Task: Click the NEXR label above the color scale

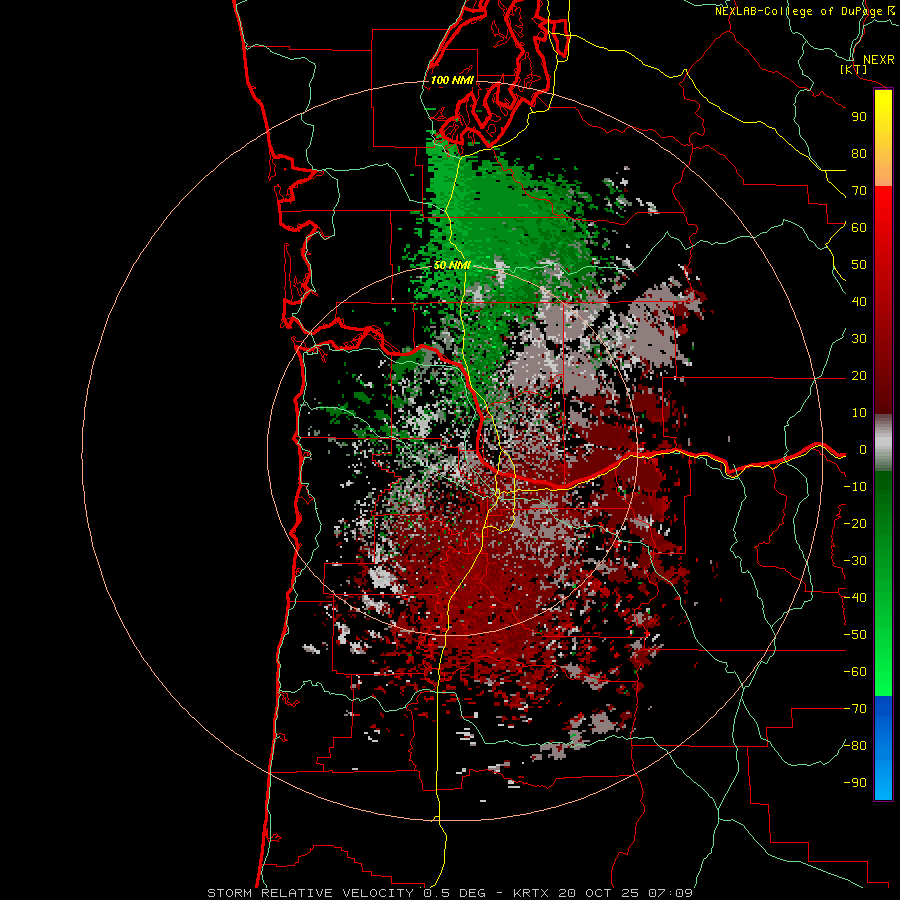Action: click(x=879, y=60)
